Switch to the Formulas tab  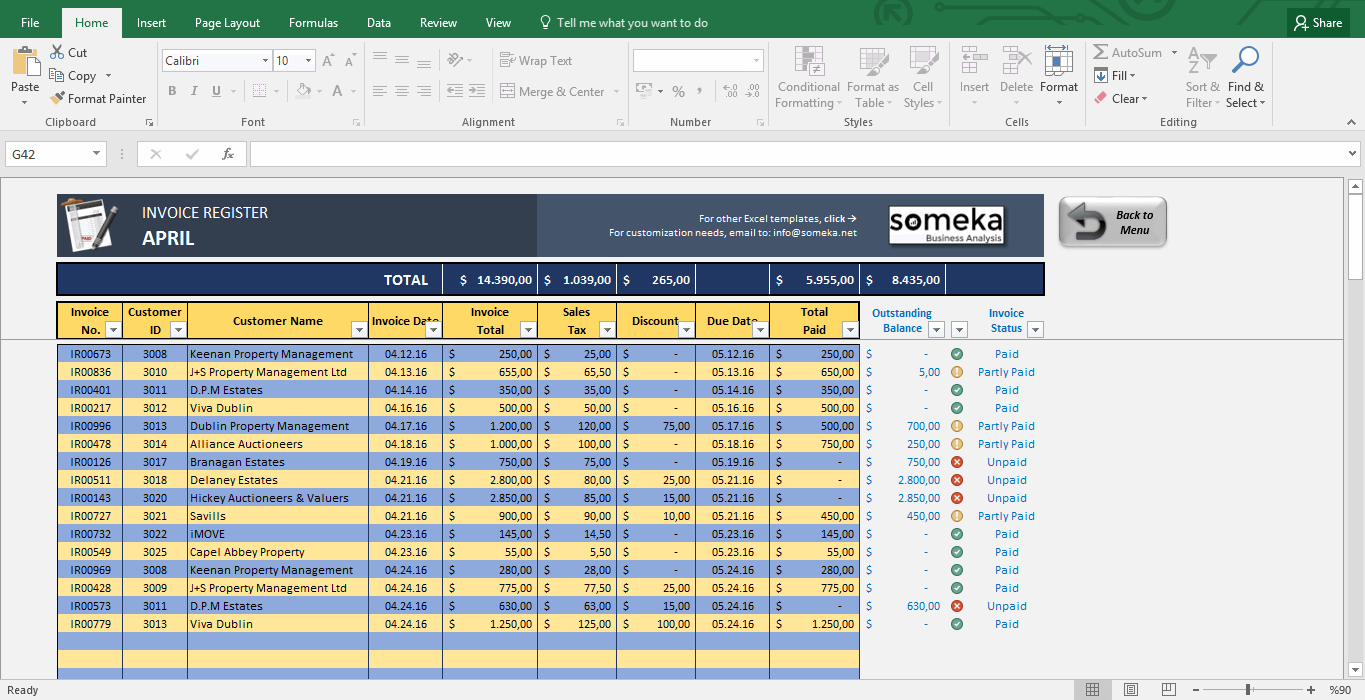[x=313, y=22]
